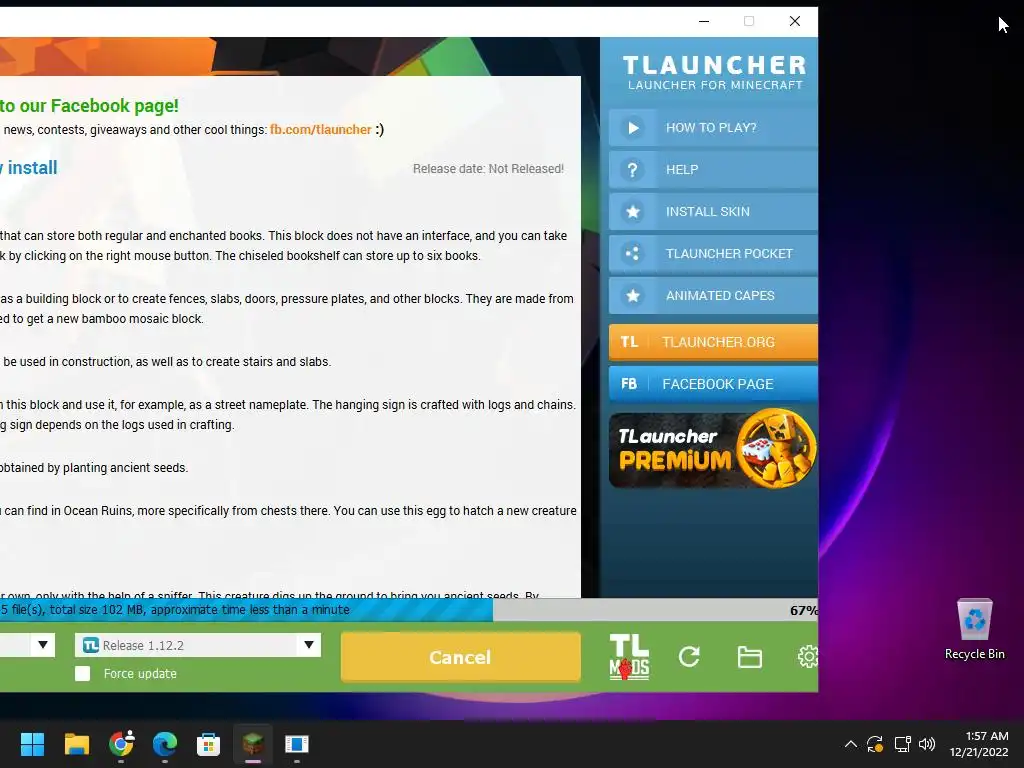Open the TLauncher Premium banner
Viewport: 1024px width, 768px height.
click(x=713, y=449)
